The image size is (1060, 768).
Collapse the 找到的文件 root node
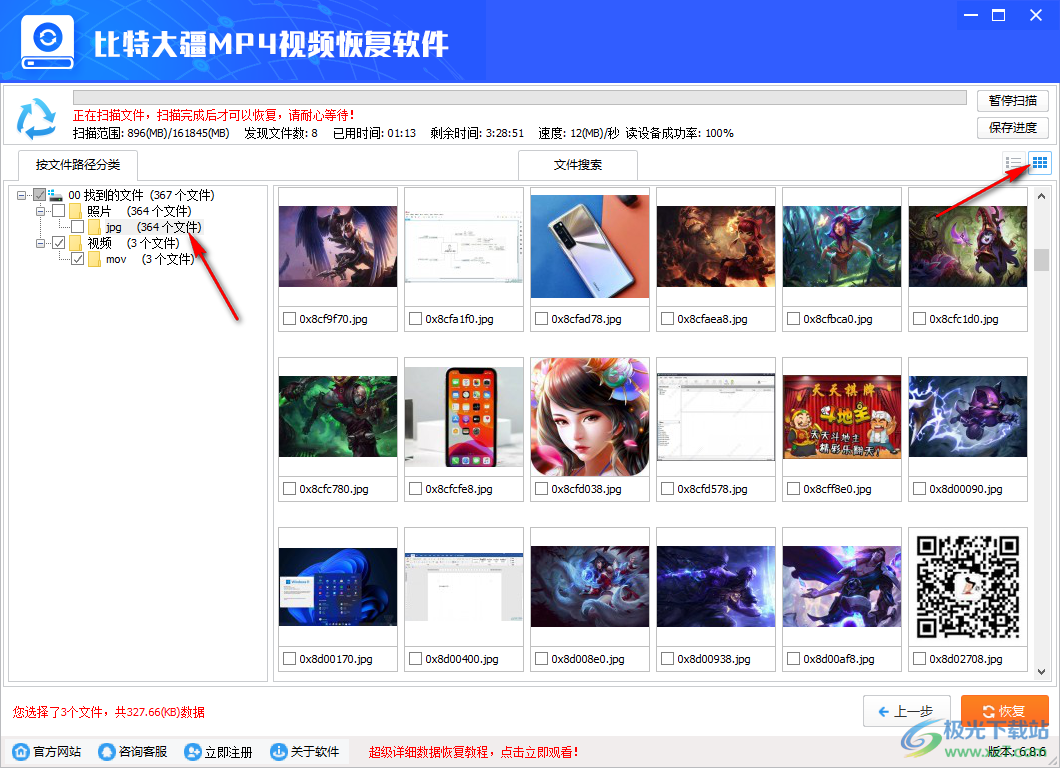[22, 195]
